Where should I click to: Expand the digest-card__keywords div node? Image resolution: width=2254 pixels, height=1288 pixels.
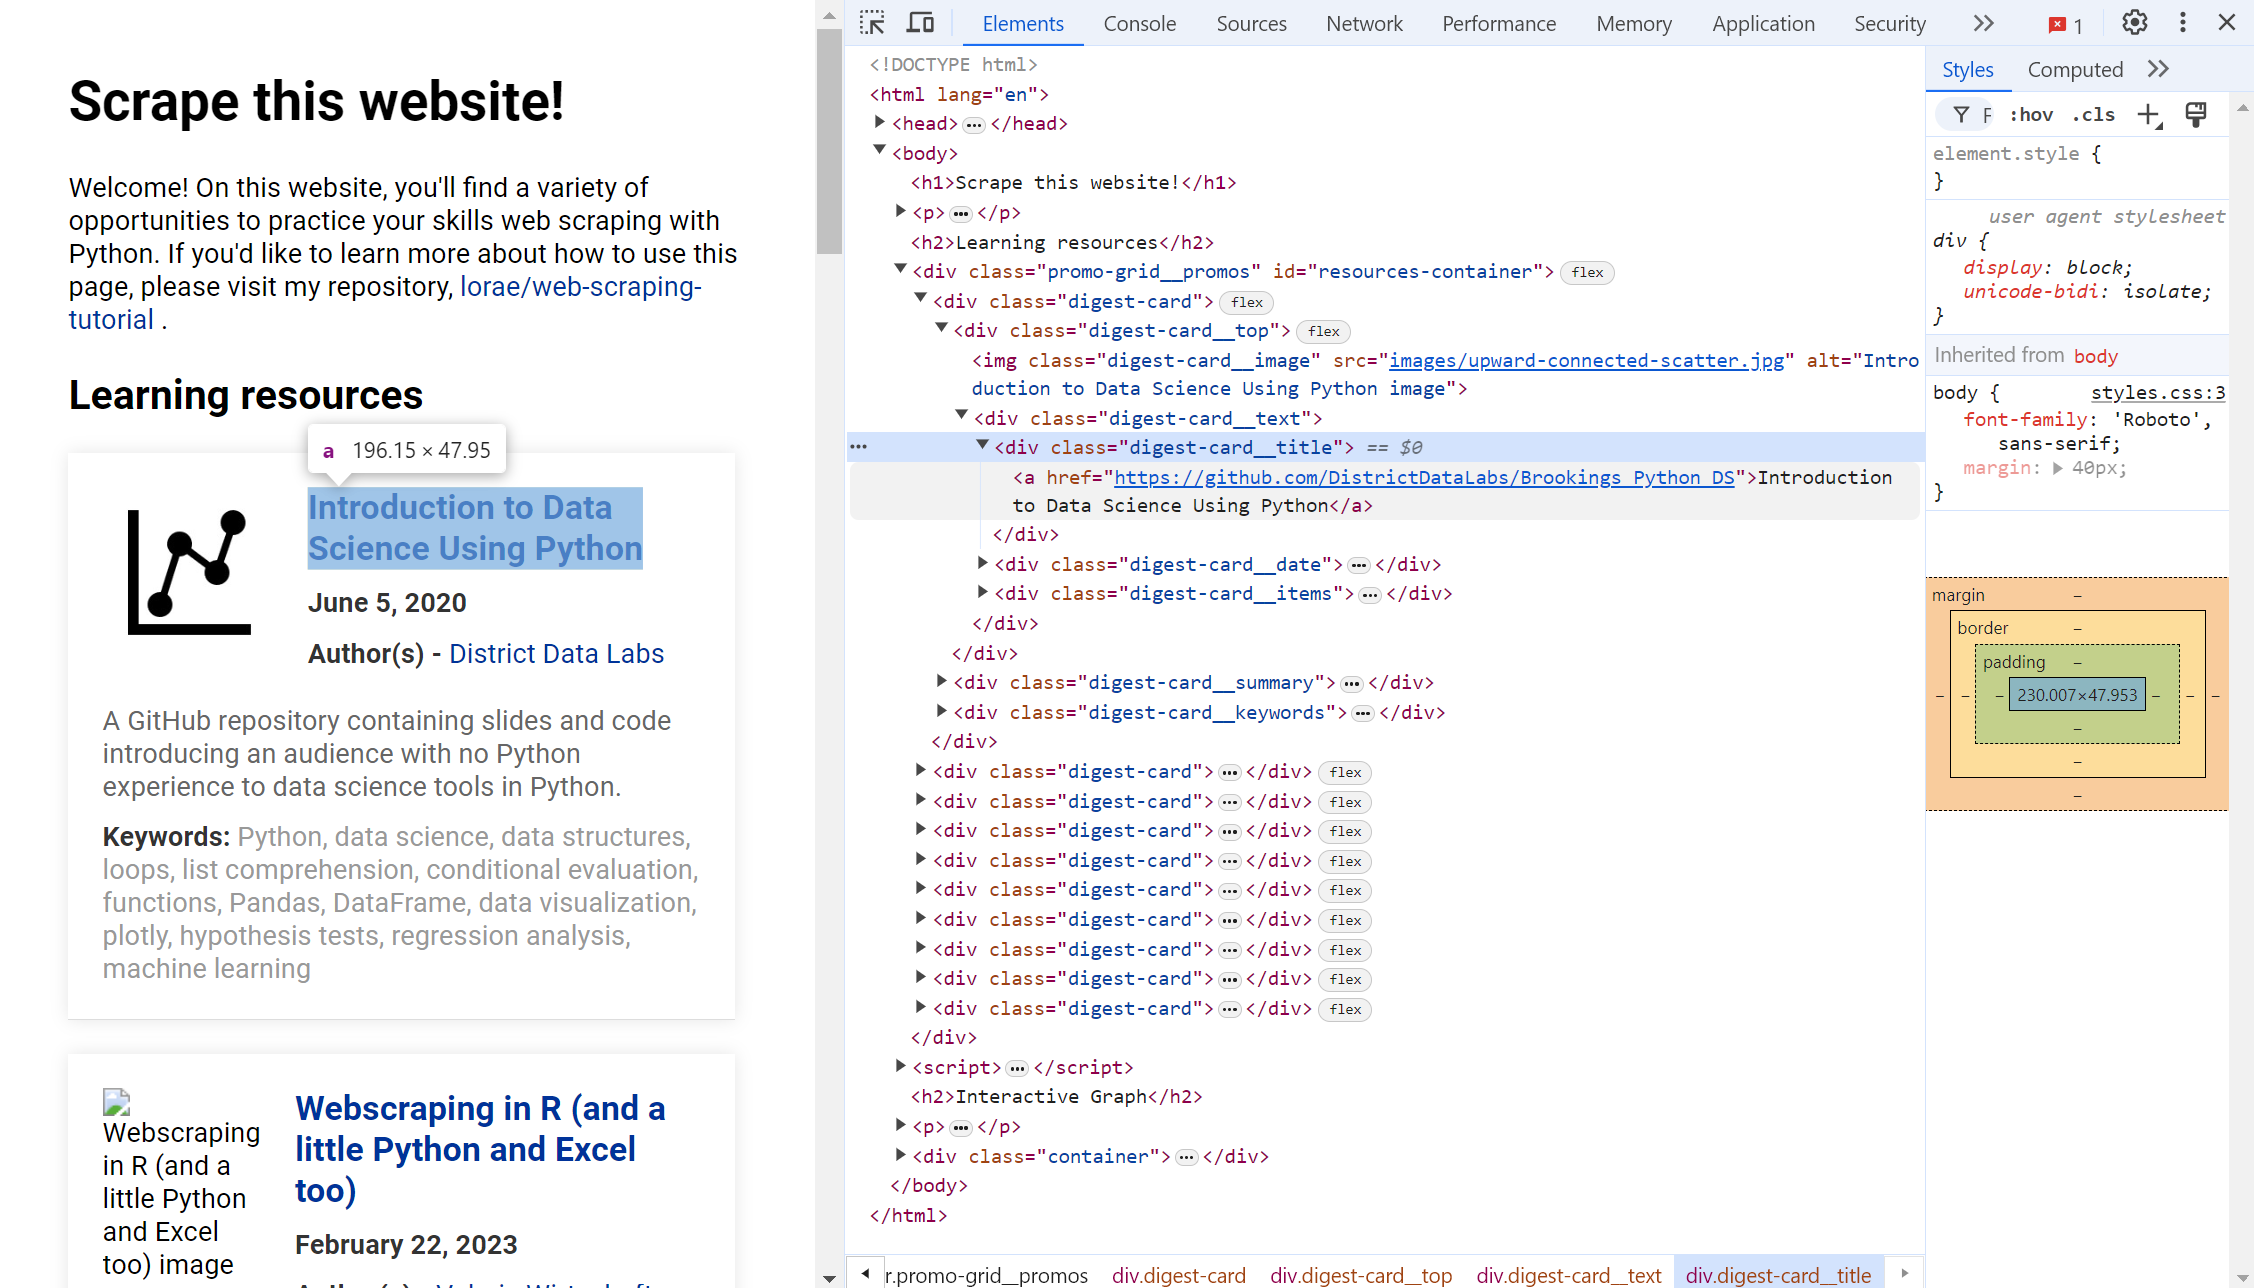(941, 711)
